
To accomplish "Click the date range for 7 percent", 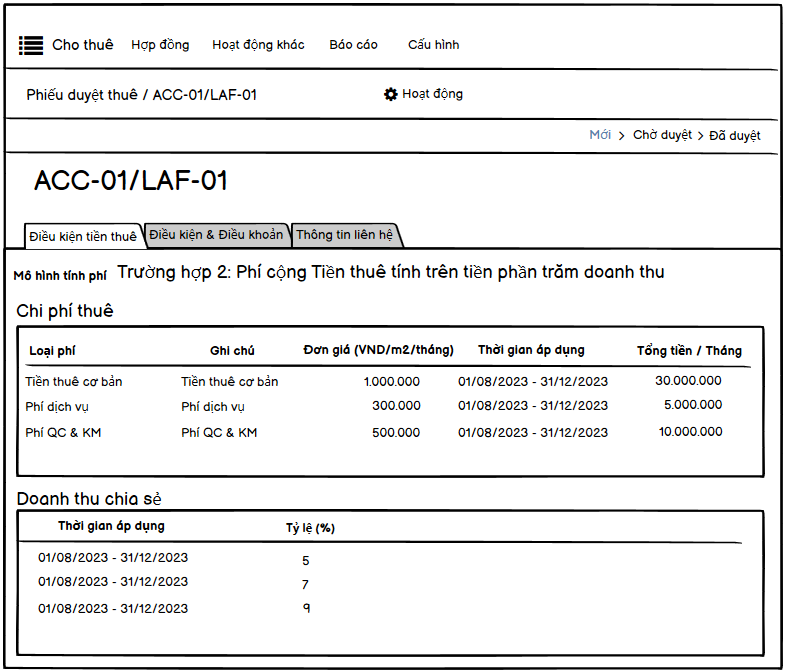I will [113, 582].
